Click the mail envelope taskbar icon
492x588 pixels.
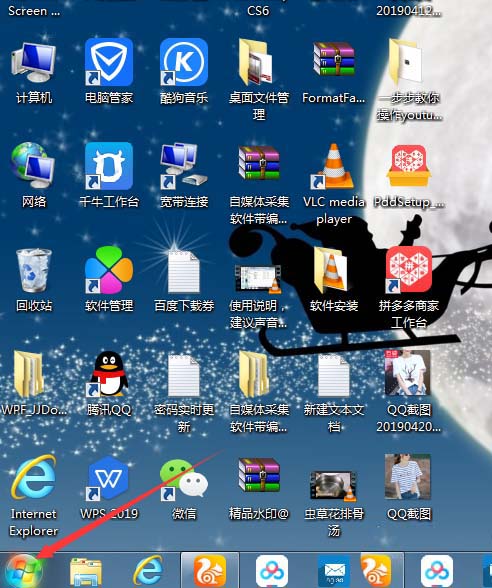(334, 572)
